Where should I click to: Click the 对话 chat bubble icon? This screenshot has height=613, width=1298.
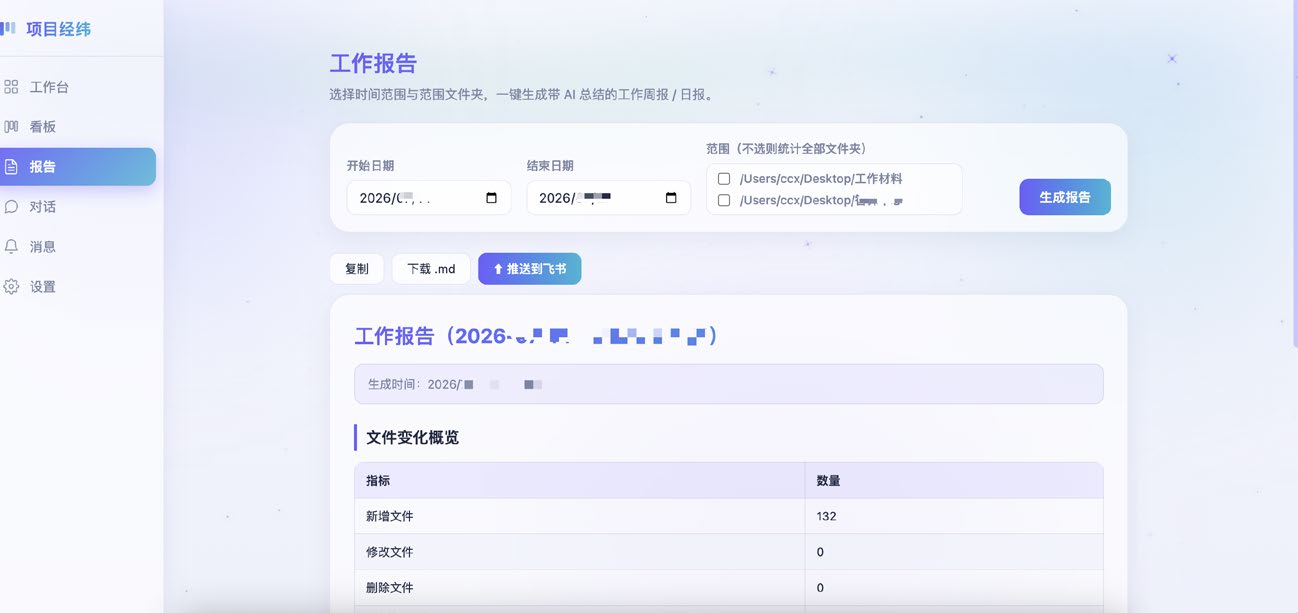[x=11, y=207]
